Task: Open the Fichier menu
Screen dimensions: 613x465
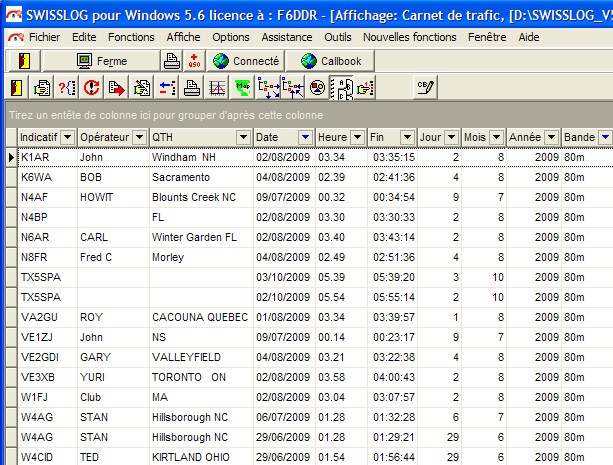Action: click(x=44, y=37)
